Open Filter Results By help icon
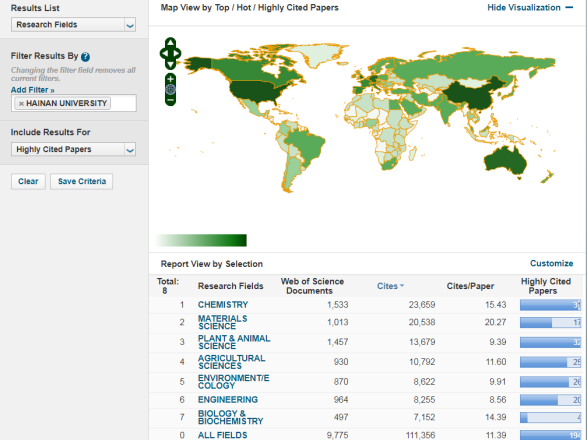 (x=86, y=57)
